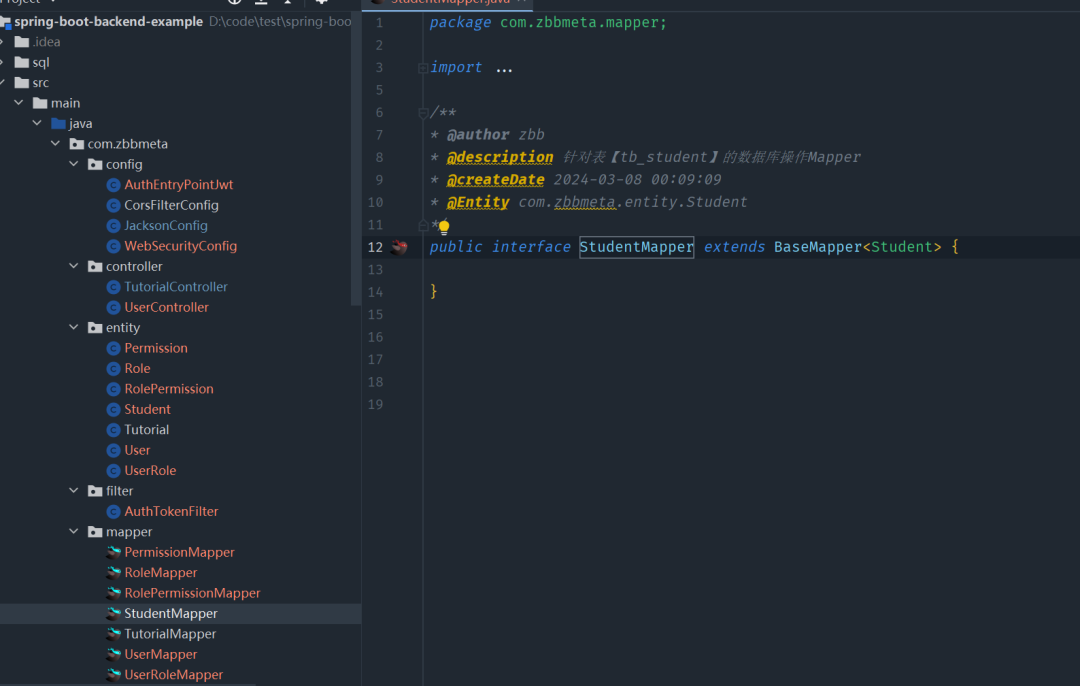Click the RolePermission class icon
Screen dimensions: 1080x686
114,389
